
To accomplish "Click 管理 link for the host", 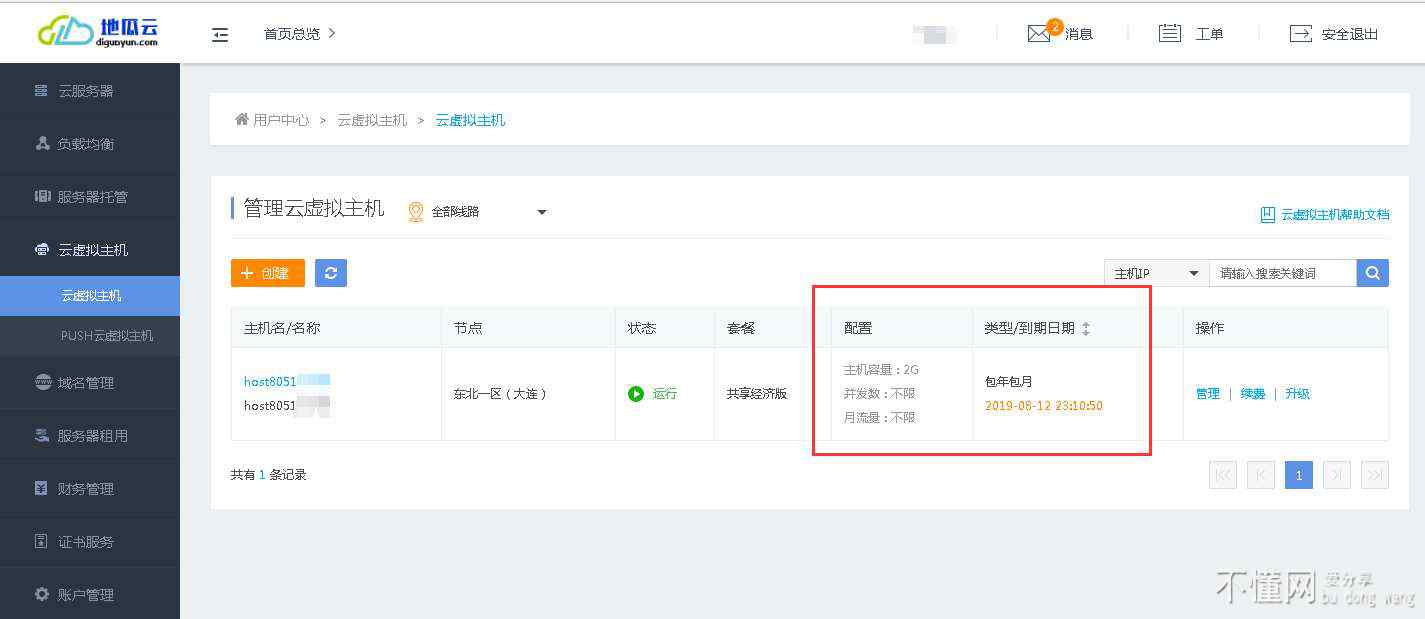I will coord(1208,394).
